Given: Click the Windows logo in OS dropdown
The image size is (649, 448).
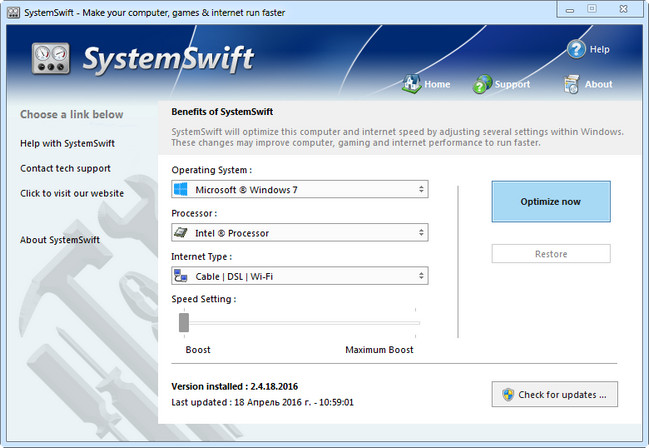Looking at the screenshot, I should tap(181, 189).
